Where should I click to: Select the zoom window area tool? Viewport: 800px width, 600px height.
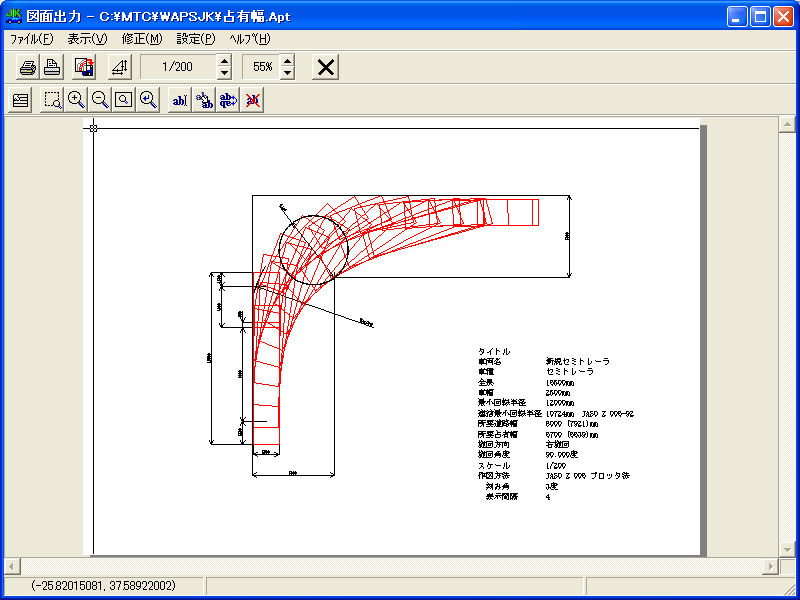(x=52, y=100)
